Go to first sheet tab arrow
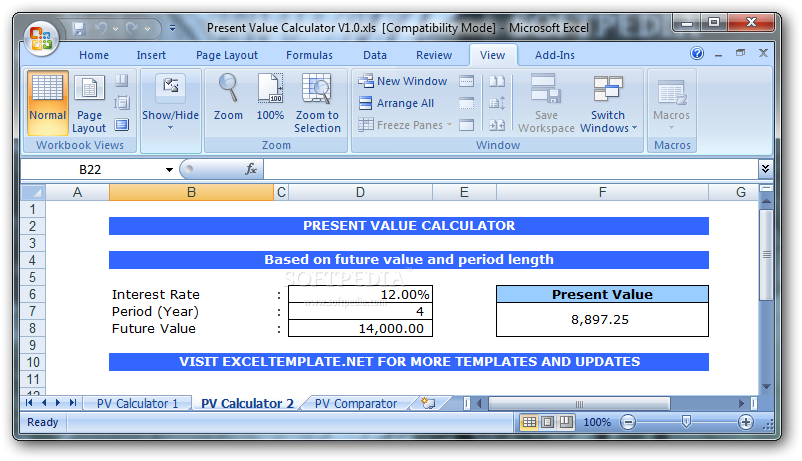802x461 pixels. [x=29, y=403]
